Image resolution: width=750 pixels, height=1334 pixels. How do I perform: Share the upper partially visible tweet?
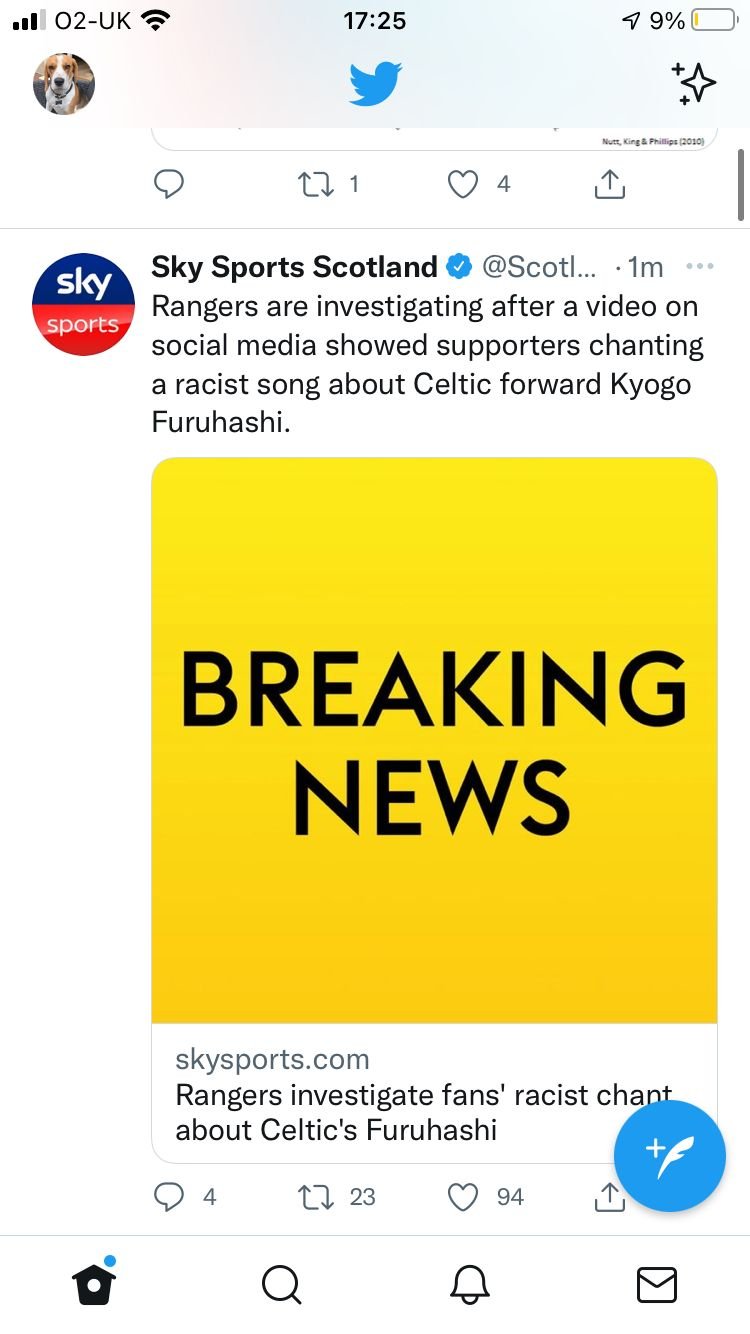(x=610, y=183)
